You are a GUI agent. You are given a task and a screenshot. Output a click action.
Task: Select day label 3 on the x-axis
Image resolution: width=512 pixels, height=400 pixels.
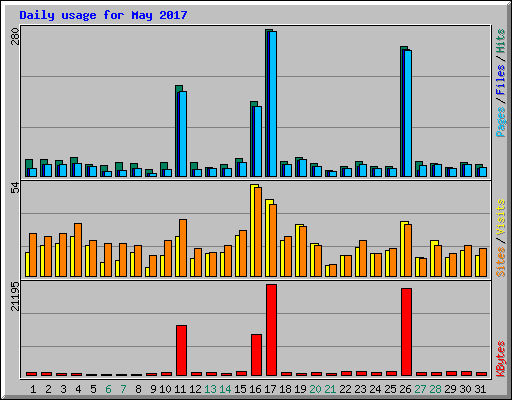[x=63, y=389]
